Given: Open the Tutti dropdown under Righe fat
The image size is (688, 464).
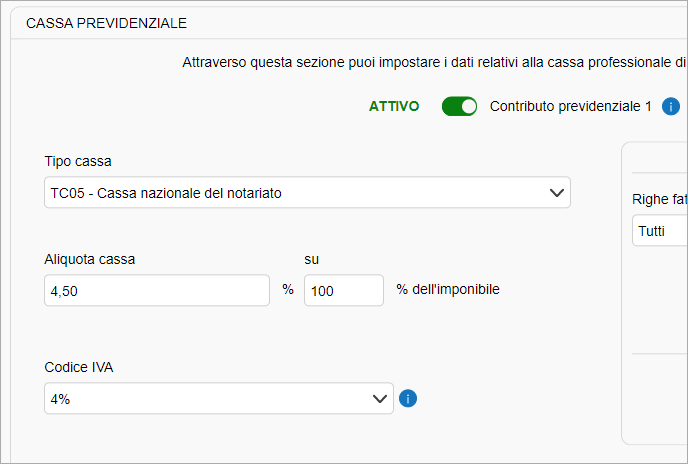Looking at the screenshot, I should pyautogui.click(x=660, y=230).
